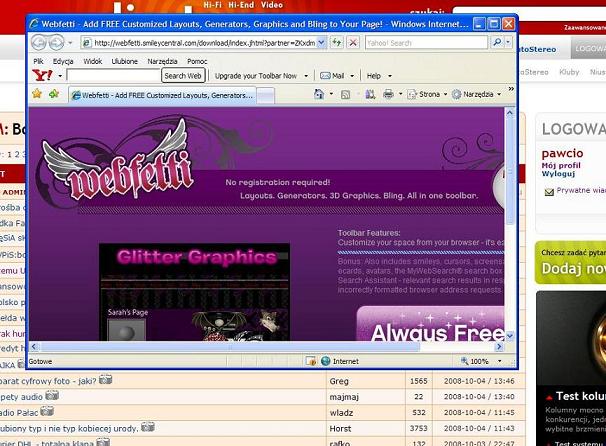Click the vertical scrollbar up arrow
This screenshot has width=606, height=446.
(509, 113)
